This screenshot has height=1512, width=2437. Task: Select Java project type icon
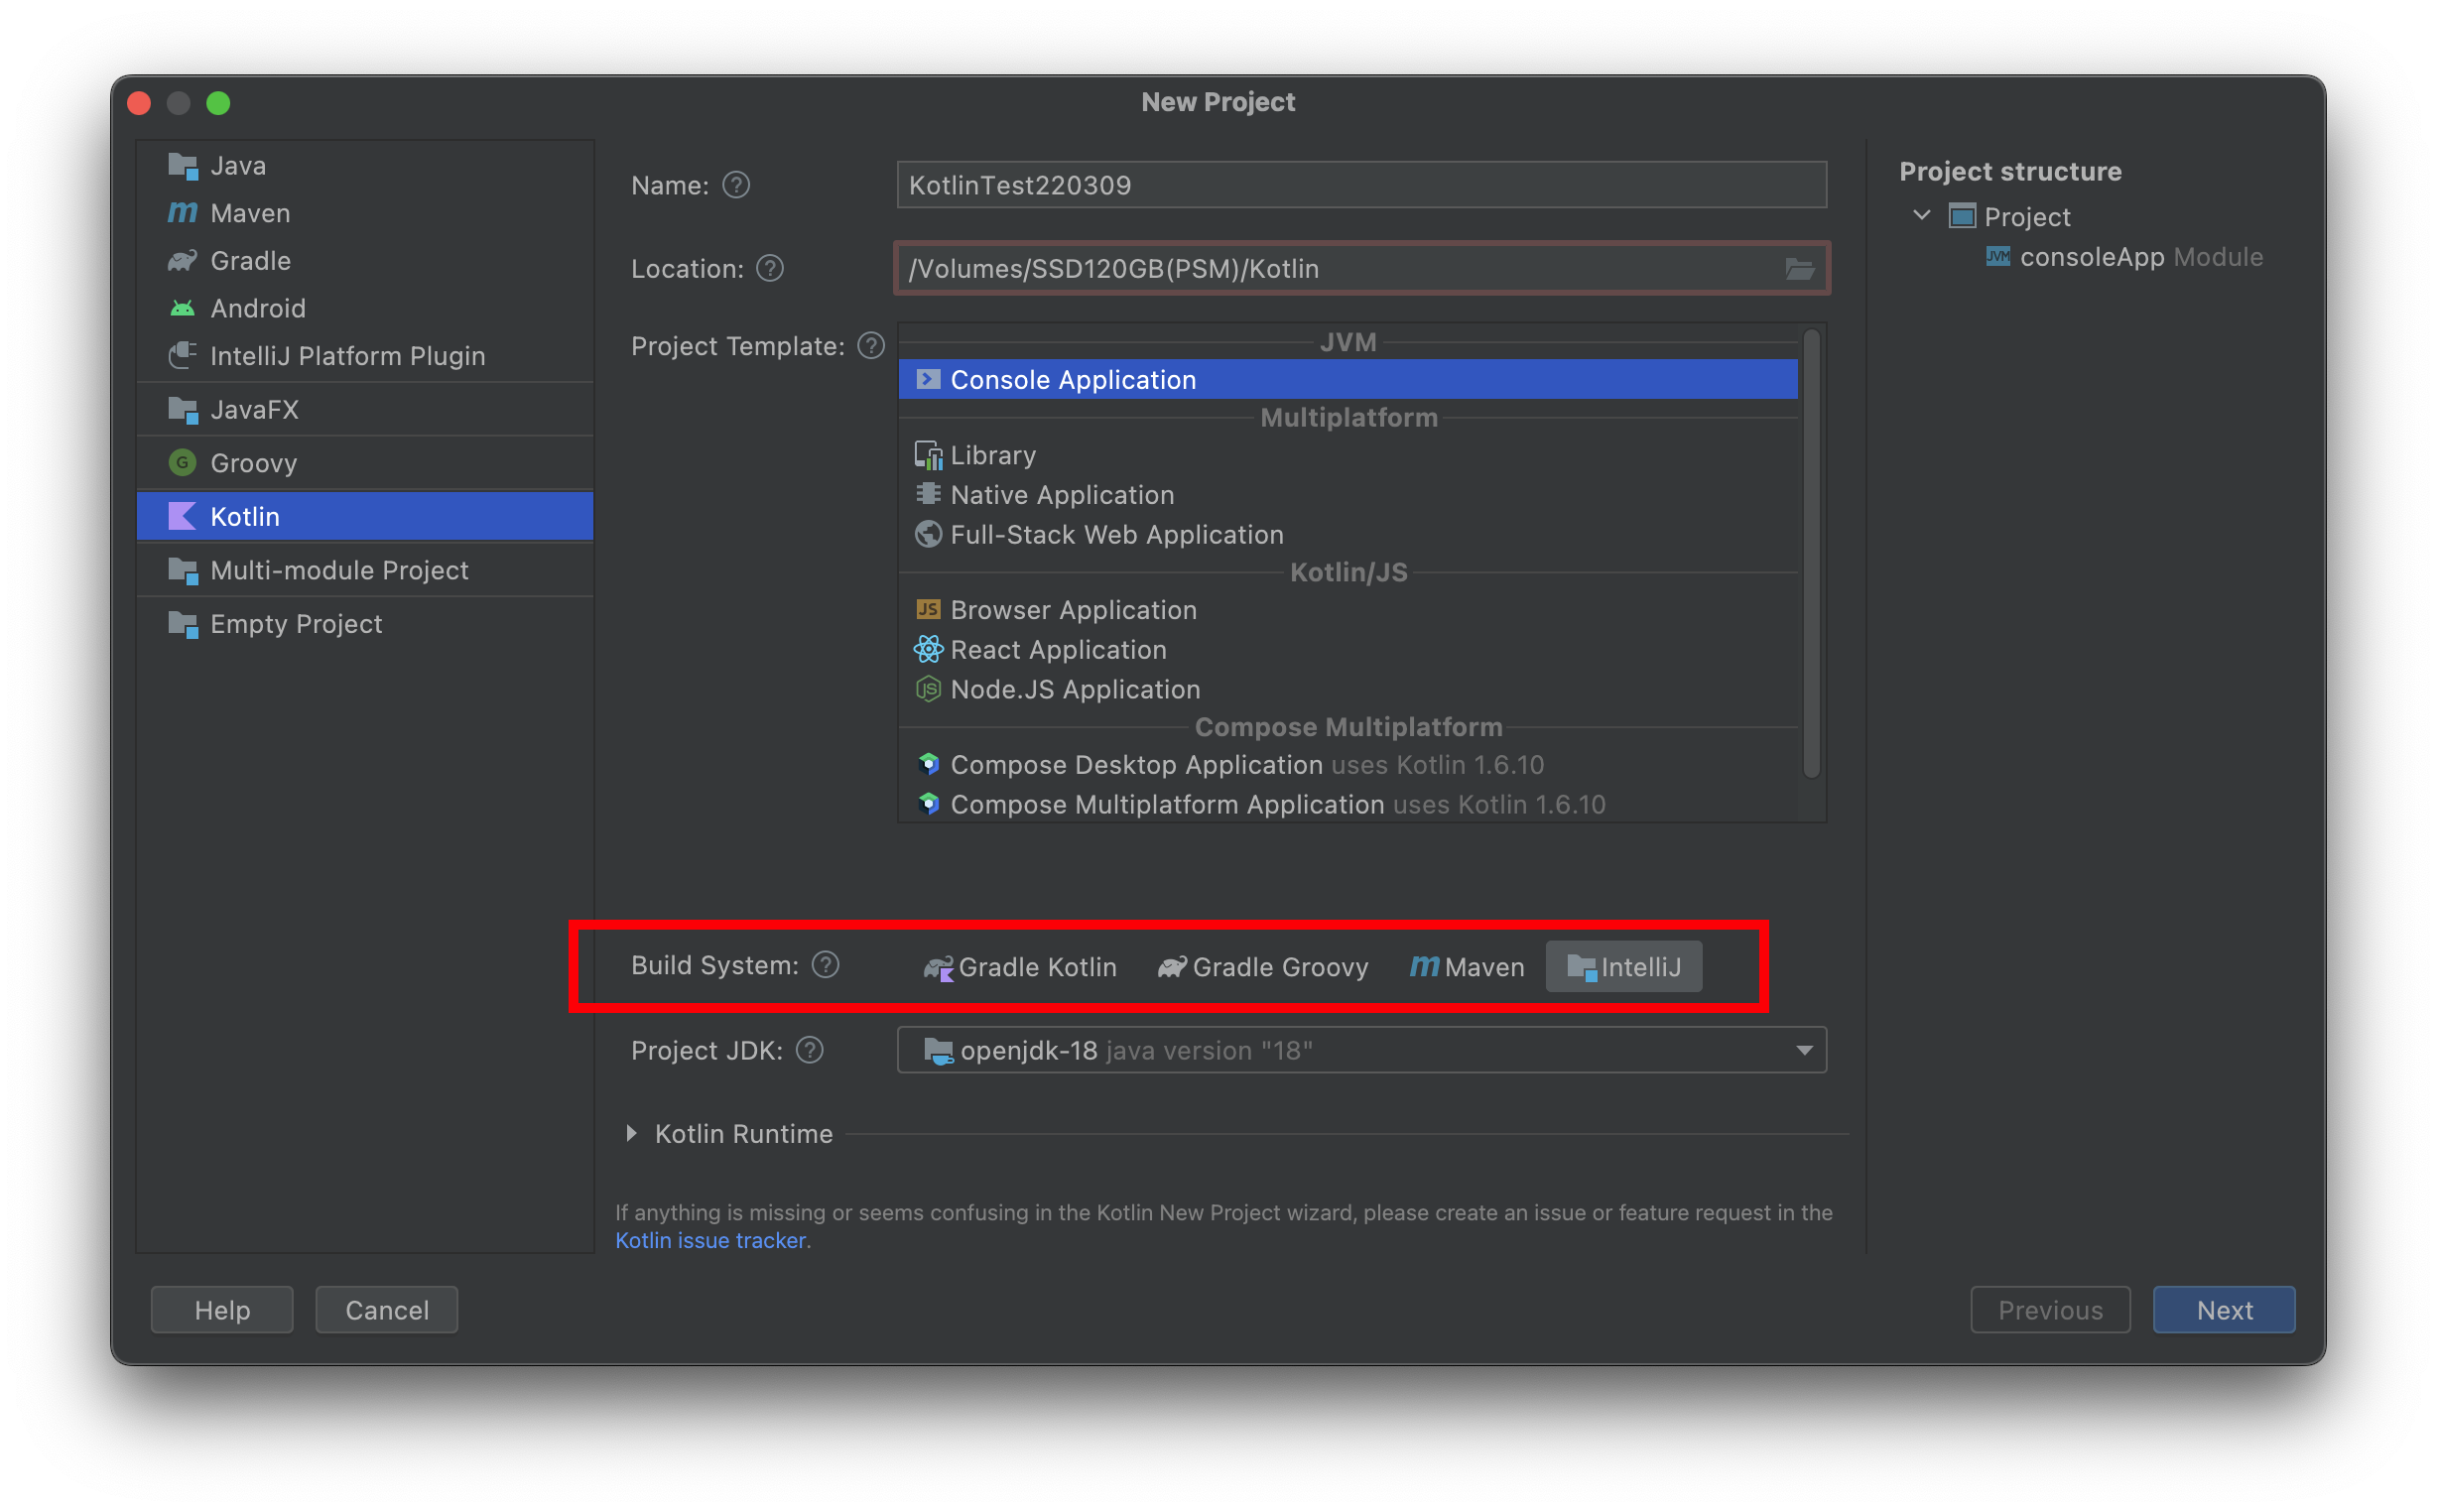coord(182,165)
